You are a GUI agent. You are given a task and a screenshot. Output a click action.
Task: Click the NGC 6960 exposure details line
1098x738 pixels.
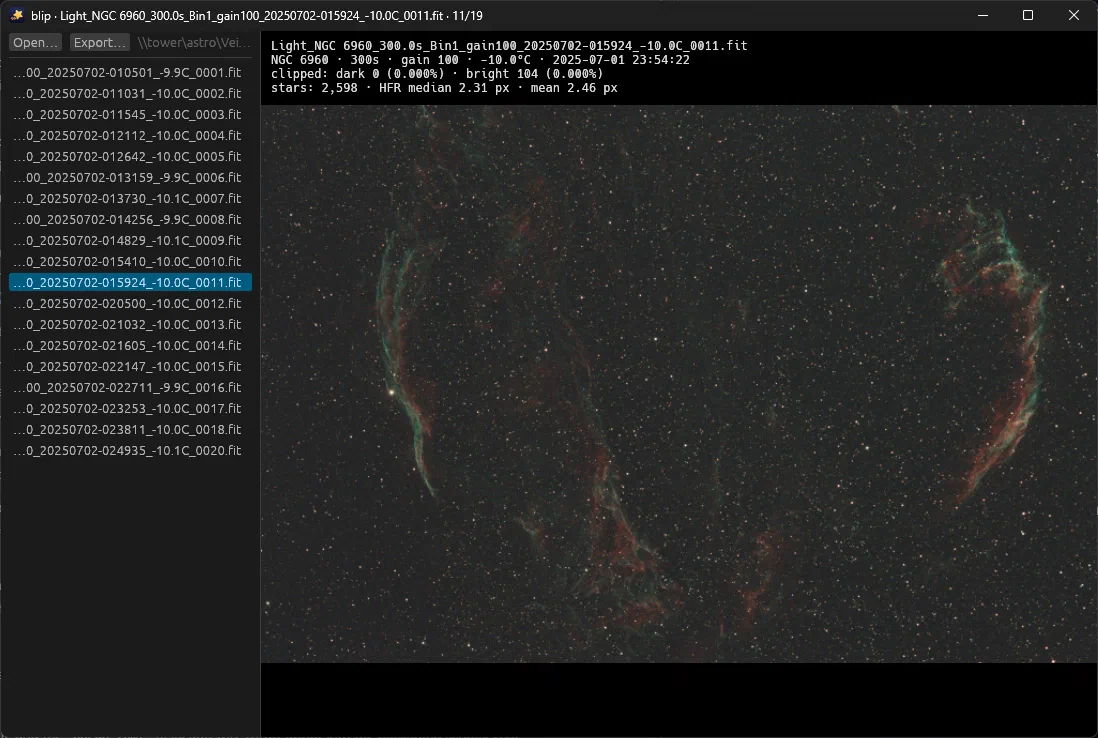pos(480,60)
